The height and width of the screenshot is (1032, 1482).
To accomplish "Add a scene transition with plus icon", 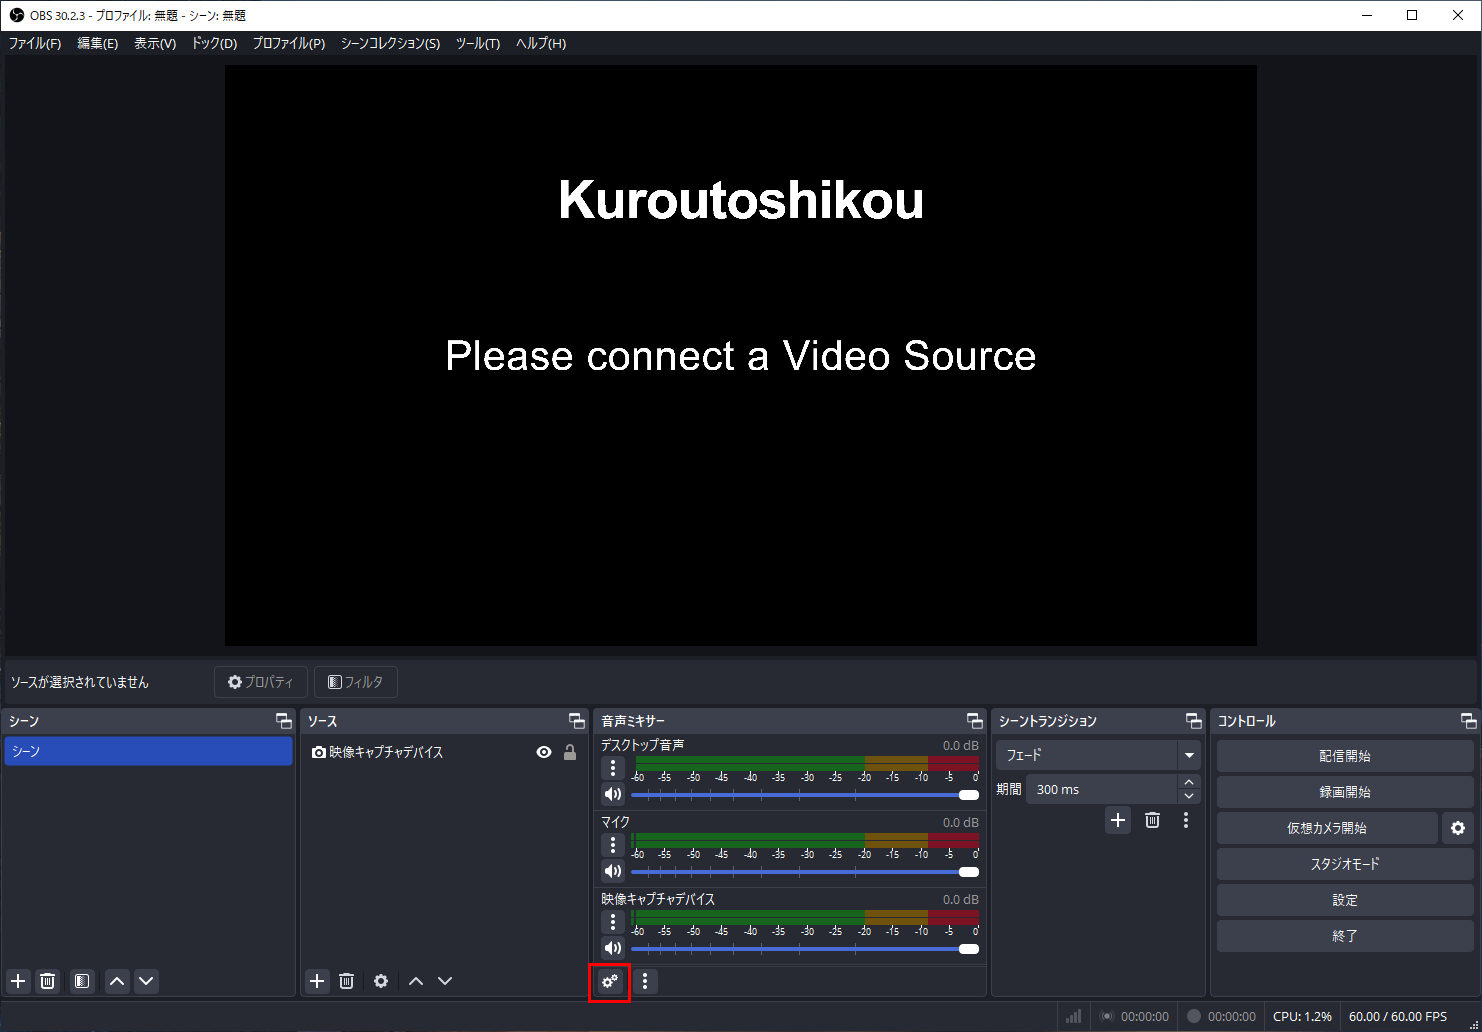I will (1118, 820).
